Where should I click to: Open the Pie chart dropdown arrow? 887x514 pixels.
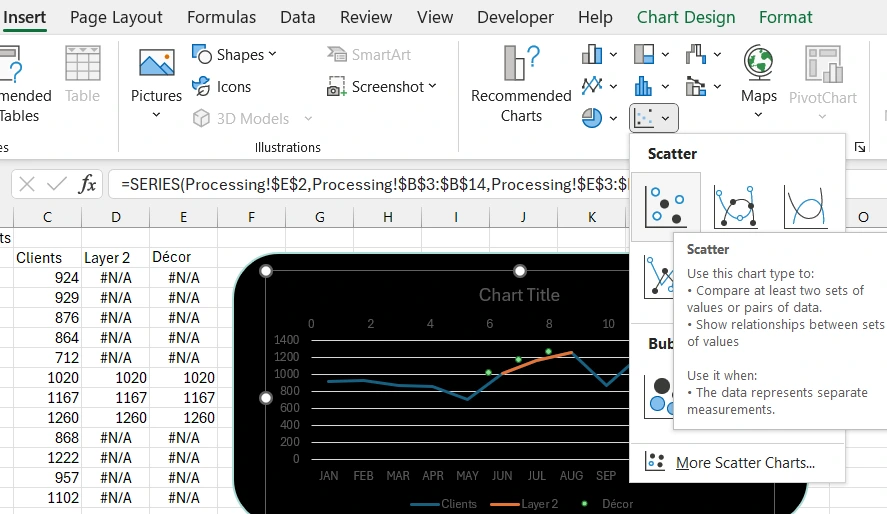pyautogui.click(x=612, y=118)
